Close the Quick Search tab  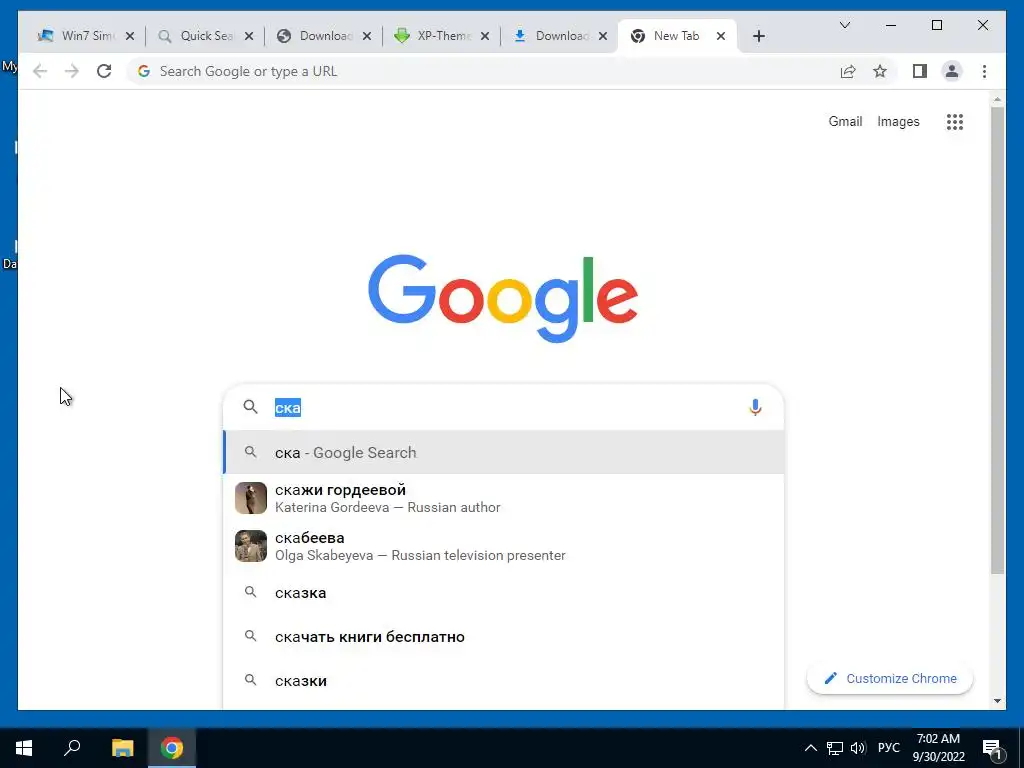[x=249, y=36]
